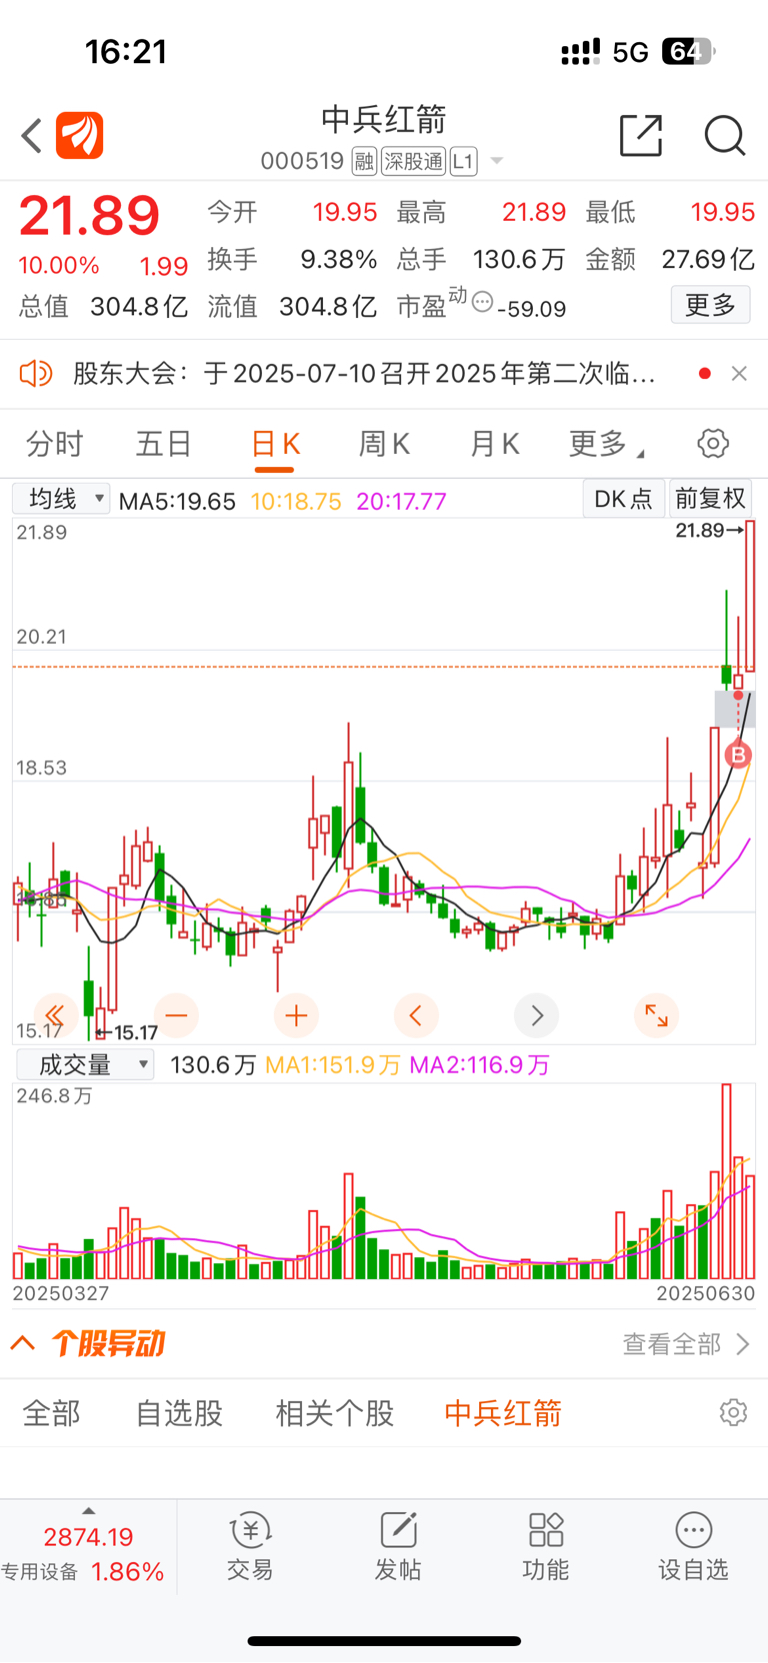Jump to earliest data double-left arrow
The image size is (768, 1663).
(55, 1016)
